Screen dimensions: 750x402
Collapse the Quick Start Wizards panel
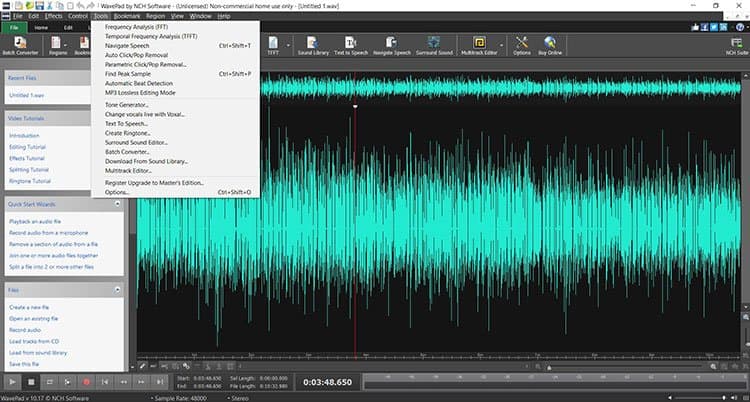(x=117, y=204)
